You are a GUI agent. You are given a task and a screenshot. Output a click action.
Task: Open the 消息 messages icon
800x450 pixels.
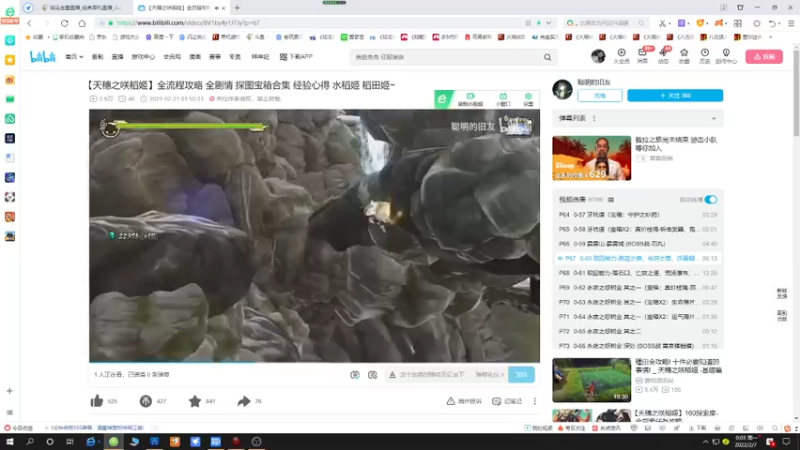coord(642,56)
